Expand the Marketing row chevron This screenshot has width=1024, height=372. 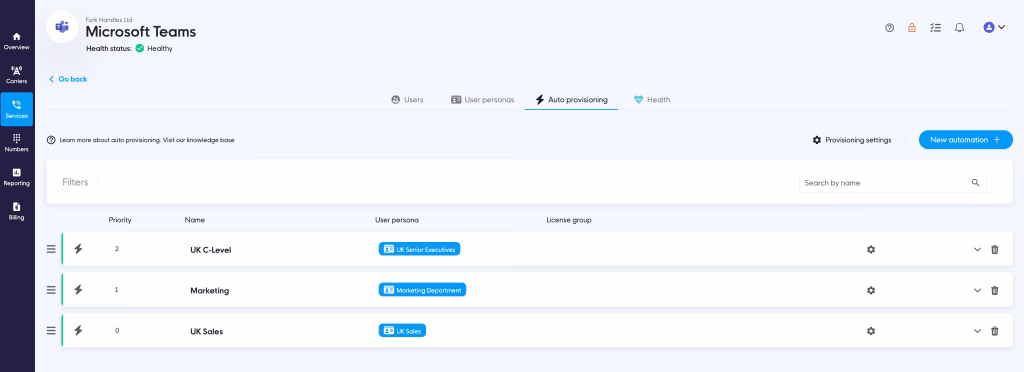(978, 290)
